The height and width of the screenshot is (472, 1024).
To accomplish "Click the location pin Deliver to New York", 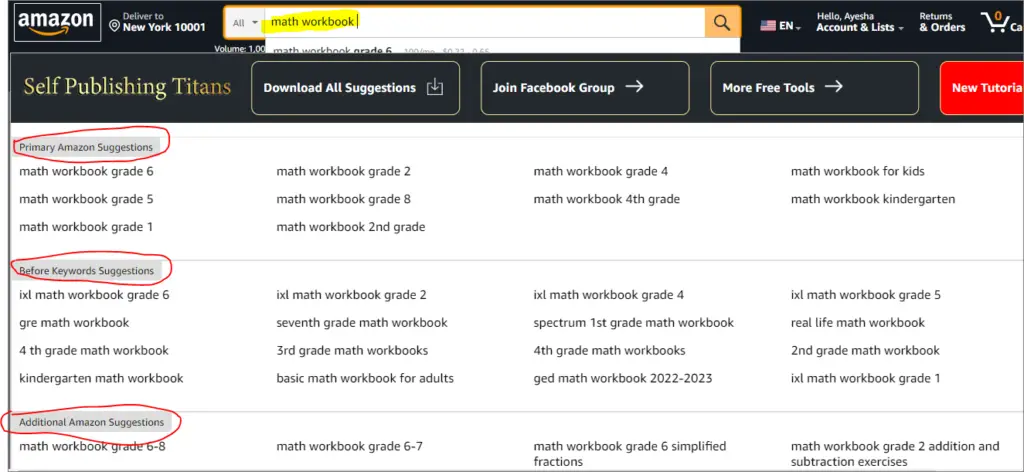I will click(157, 22).
